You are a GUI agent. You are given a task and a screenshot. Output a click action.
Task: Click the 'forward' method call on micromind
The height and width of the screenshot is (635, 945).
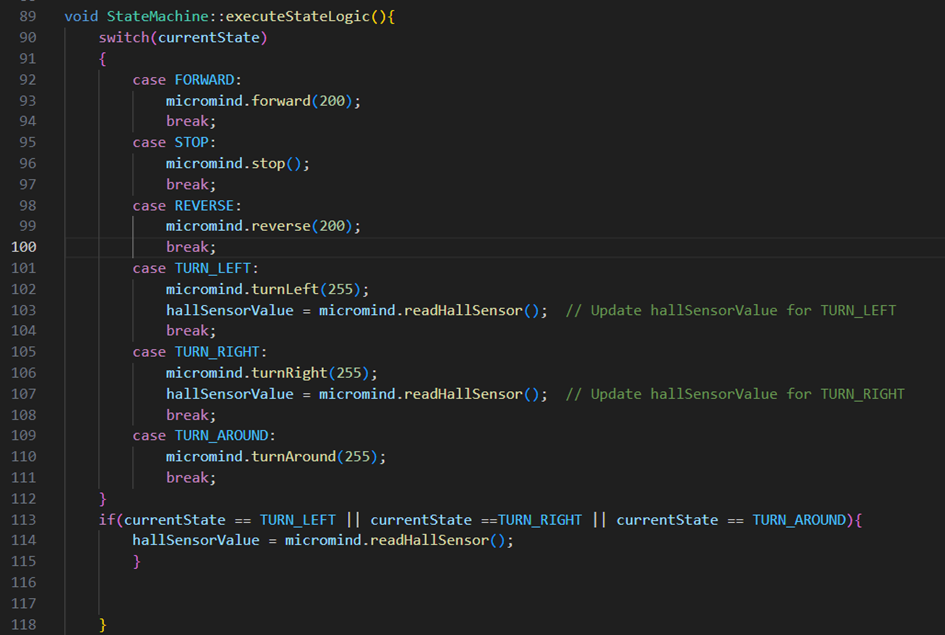tap(281, 101)
